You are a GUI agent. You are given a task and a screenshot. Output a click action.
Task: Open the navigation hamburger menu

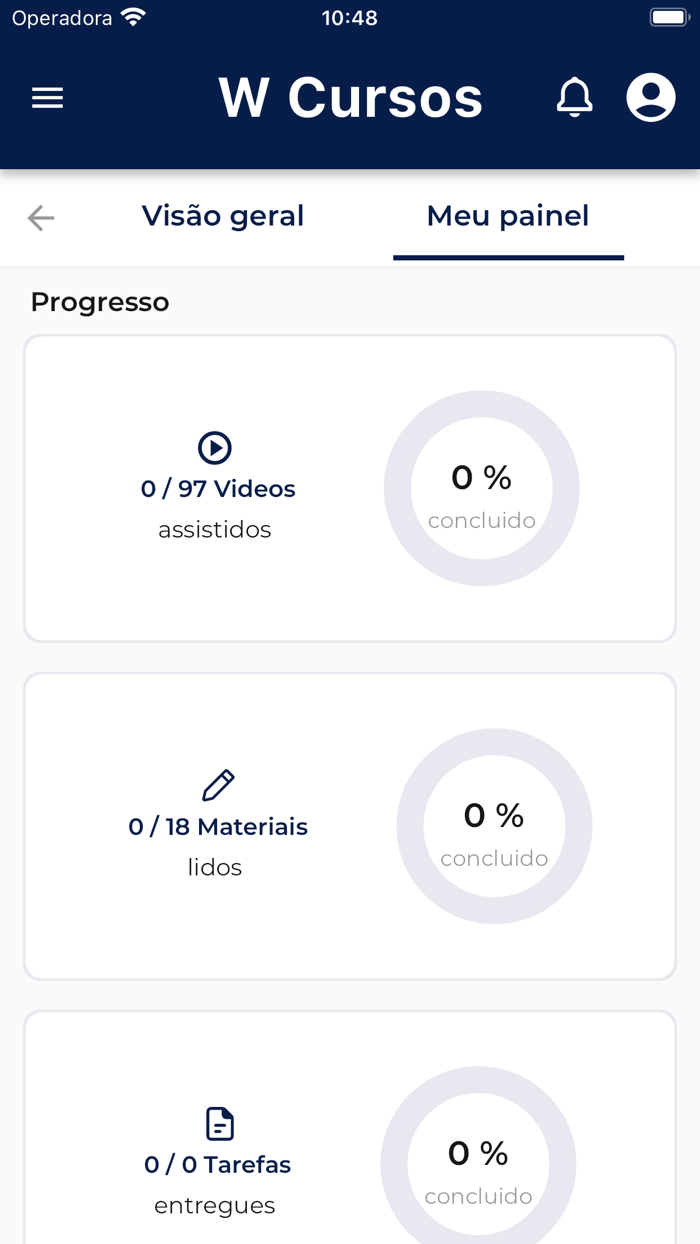47,98
